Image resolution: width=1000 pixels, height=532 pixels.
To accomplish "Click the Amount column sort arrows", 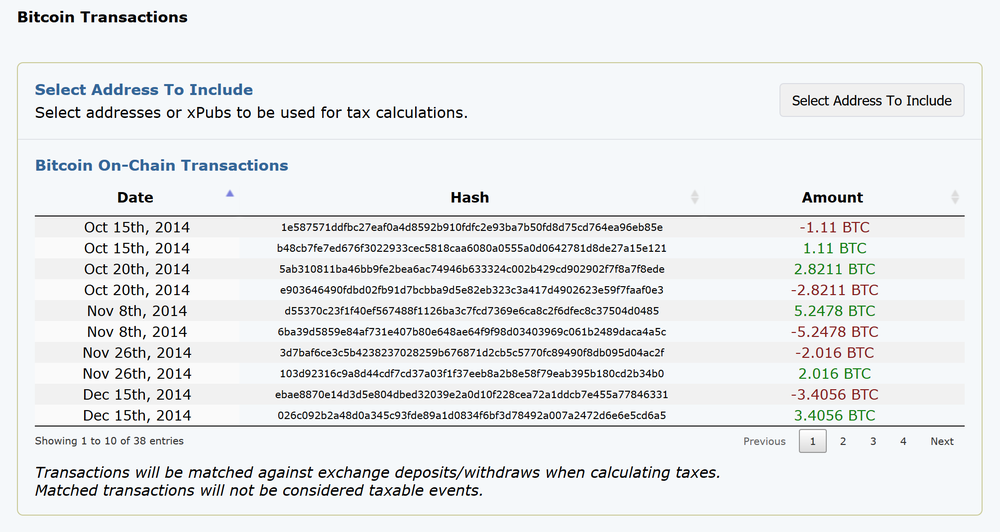I will [954, 197].
